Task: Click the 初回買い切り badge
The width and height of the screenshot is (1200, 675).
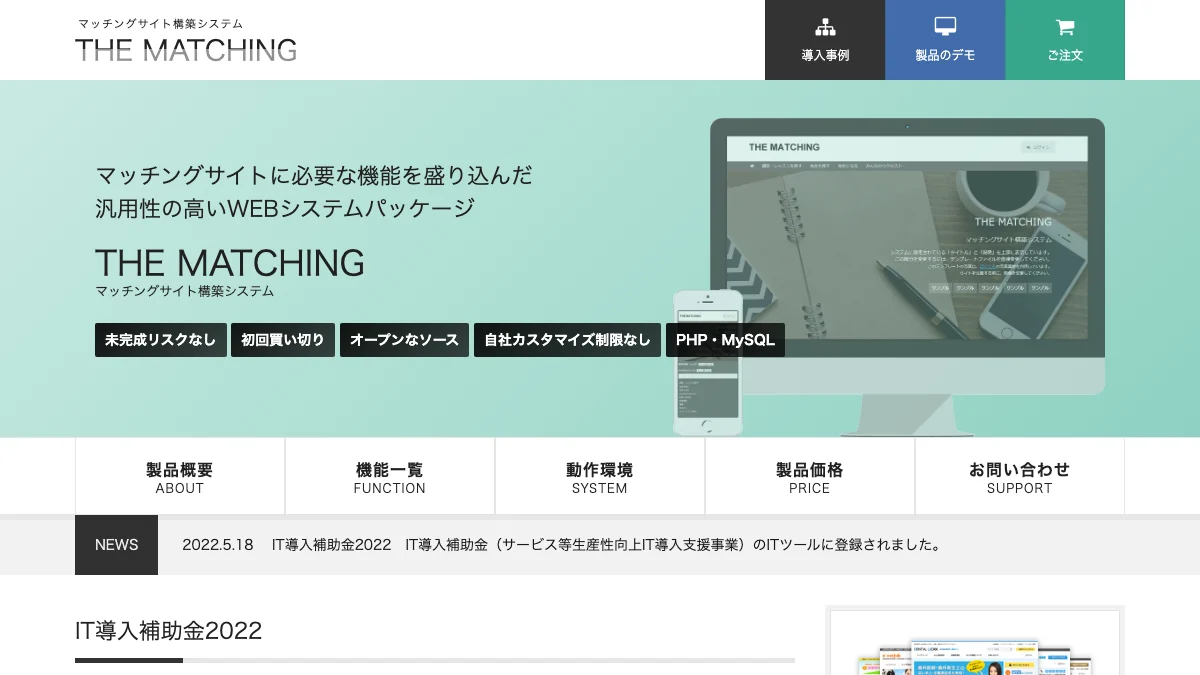Action: [283, 340]
